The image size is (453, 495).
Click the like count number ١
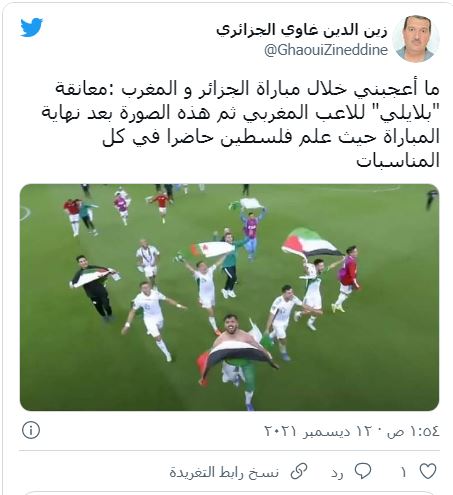point(403,472)
